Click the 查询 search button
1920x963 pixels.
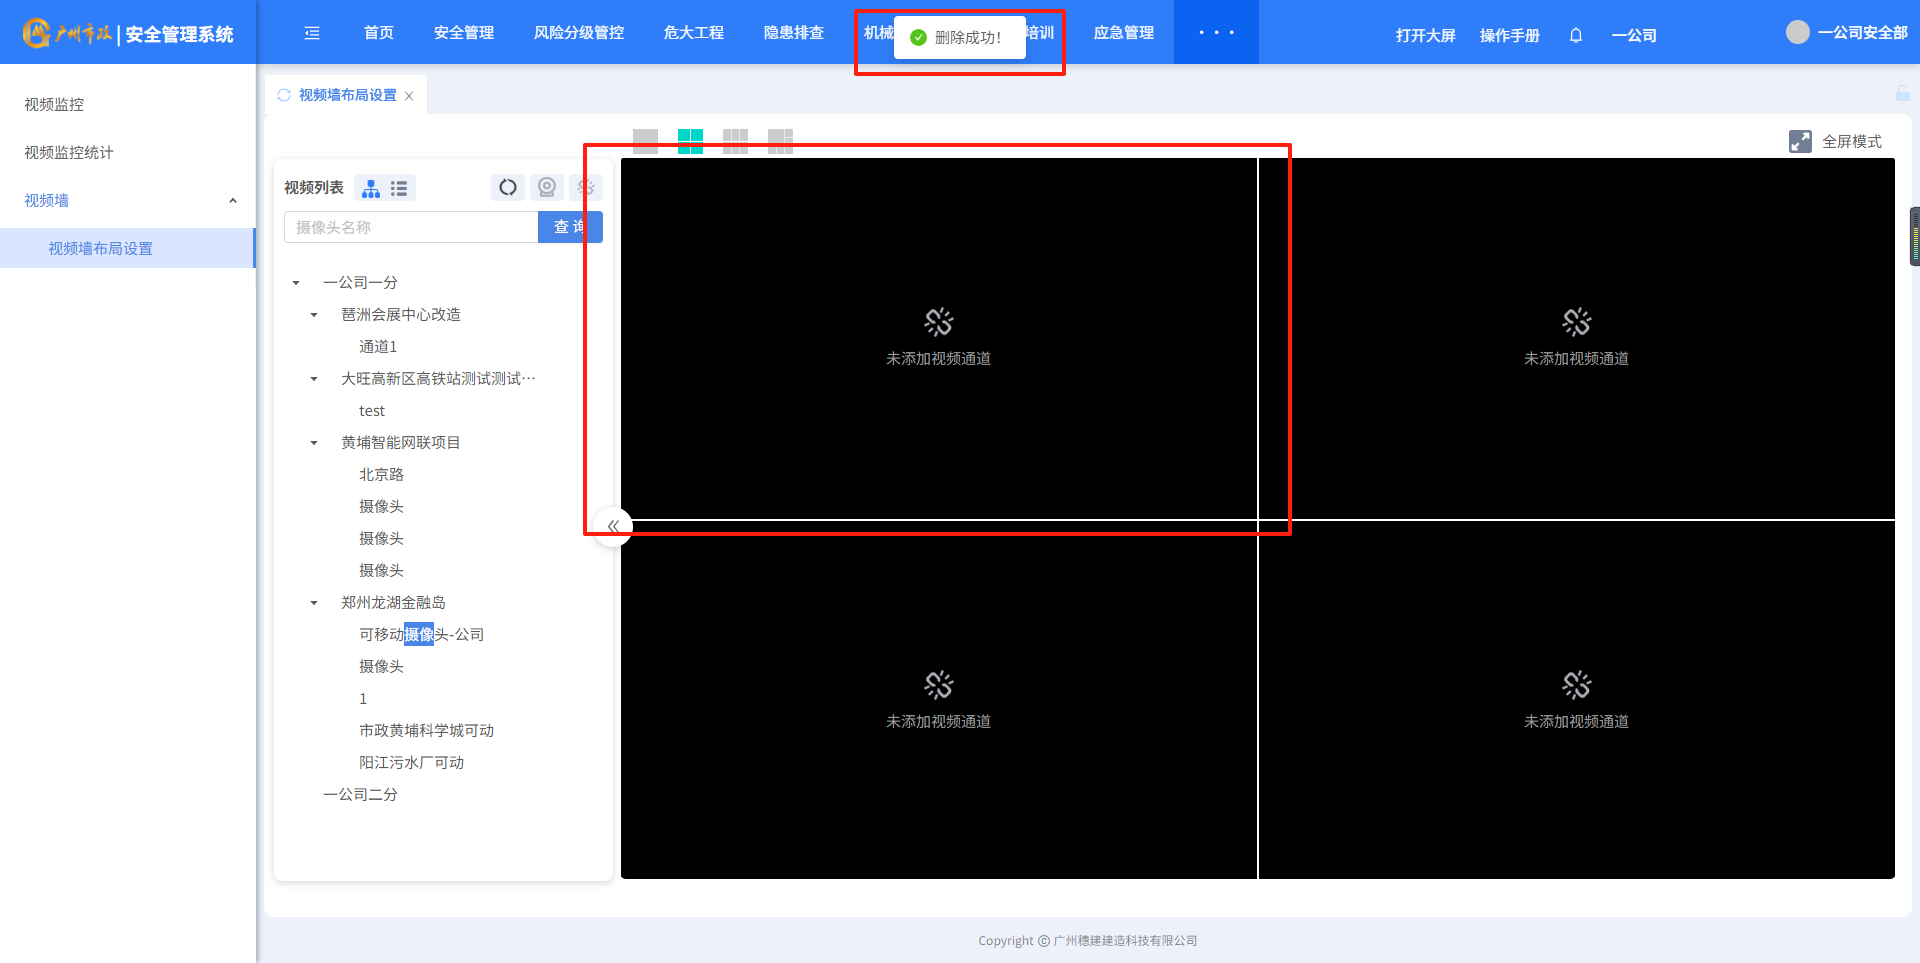click(x=570, y=227)
